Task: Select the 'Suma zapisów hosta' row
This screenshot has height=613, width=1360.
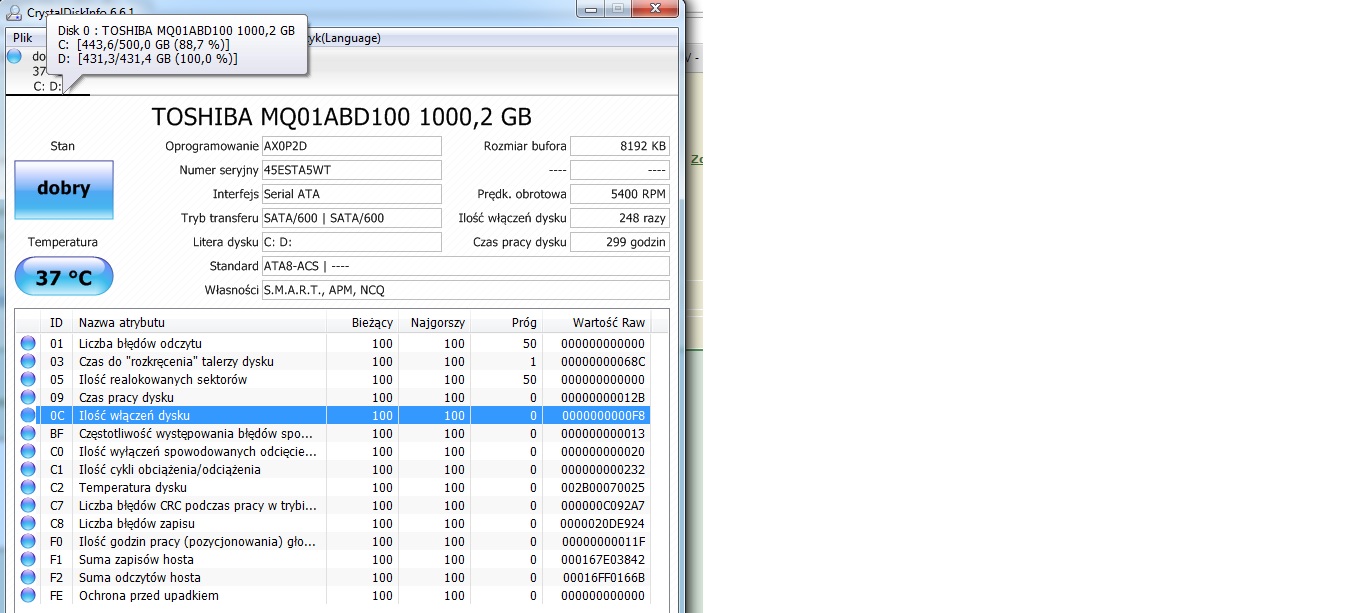Action: point(333,559)
